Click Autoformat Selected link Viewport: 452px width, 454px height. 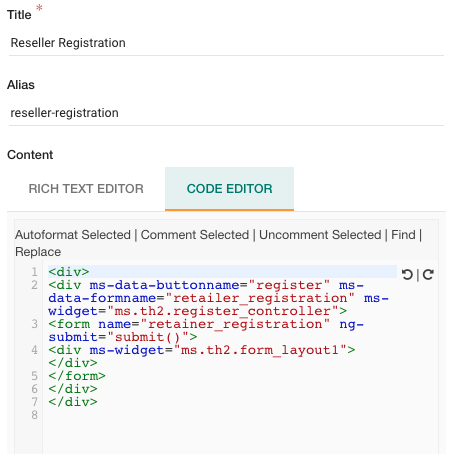[x=73, y=235]
